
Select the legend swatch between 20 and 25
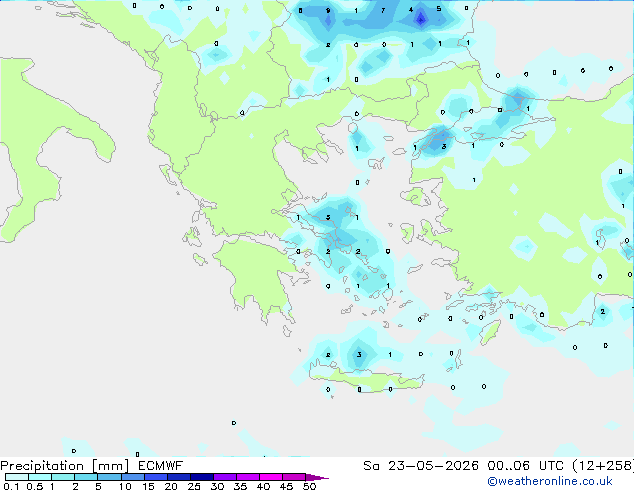[x=179, y=477]
